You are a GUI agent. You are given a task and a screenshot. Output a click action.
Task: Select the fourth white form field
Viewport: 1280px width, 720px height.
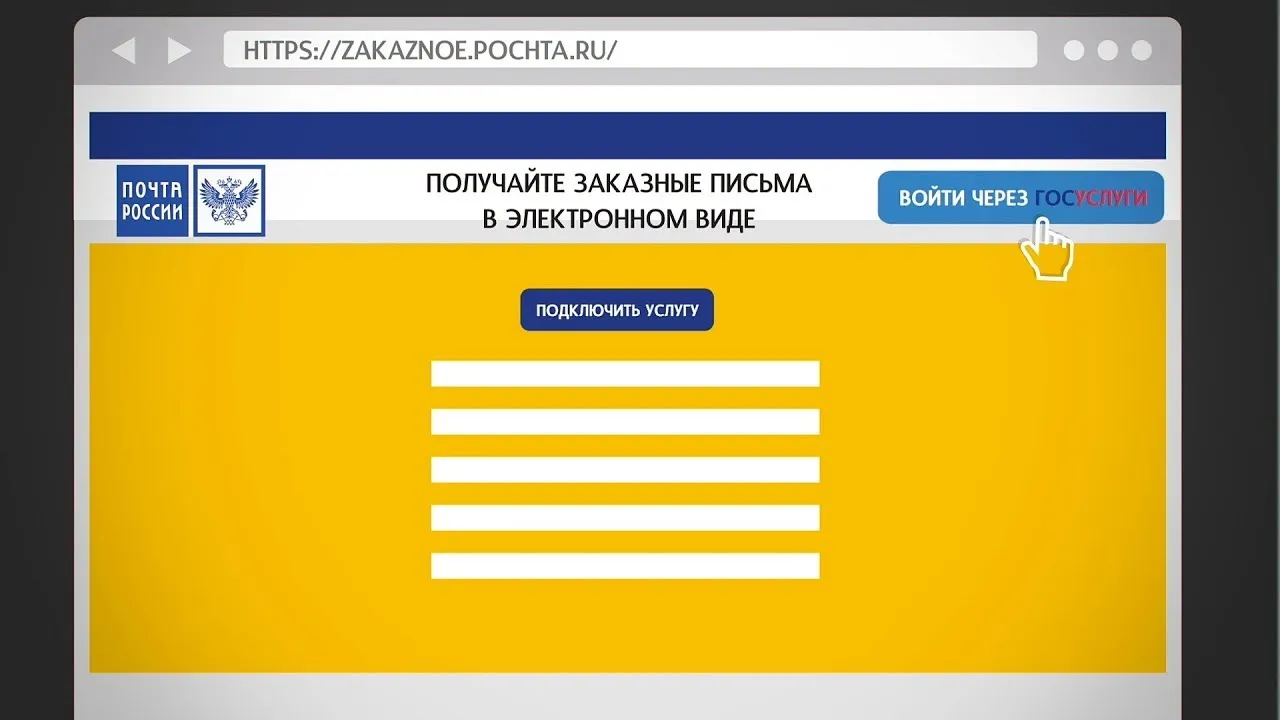coord(625,518)
